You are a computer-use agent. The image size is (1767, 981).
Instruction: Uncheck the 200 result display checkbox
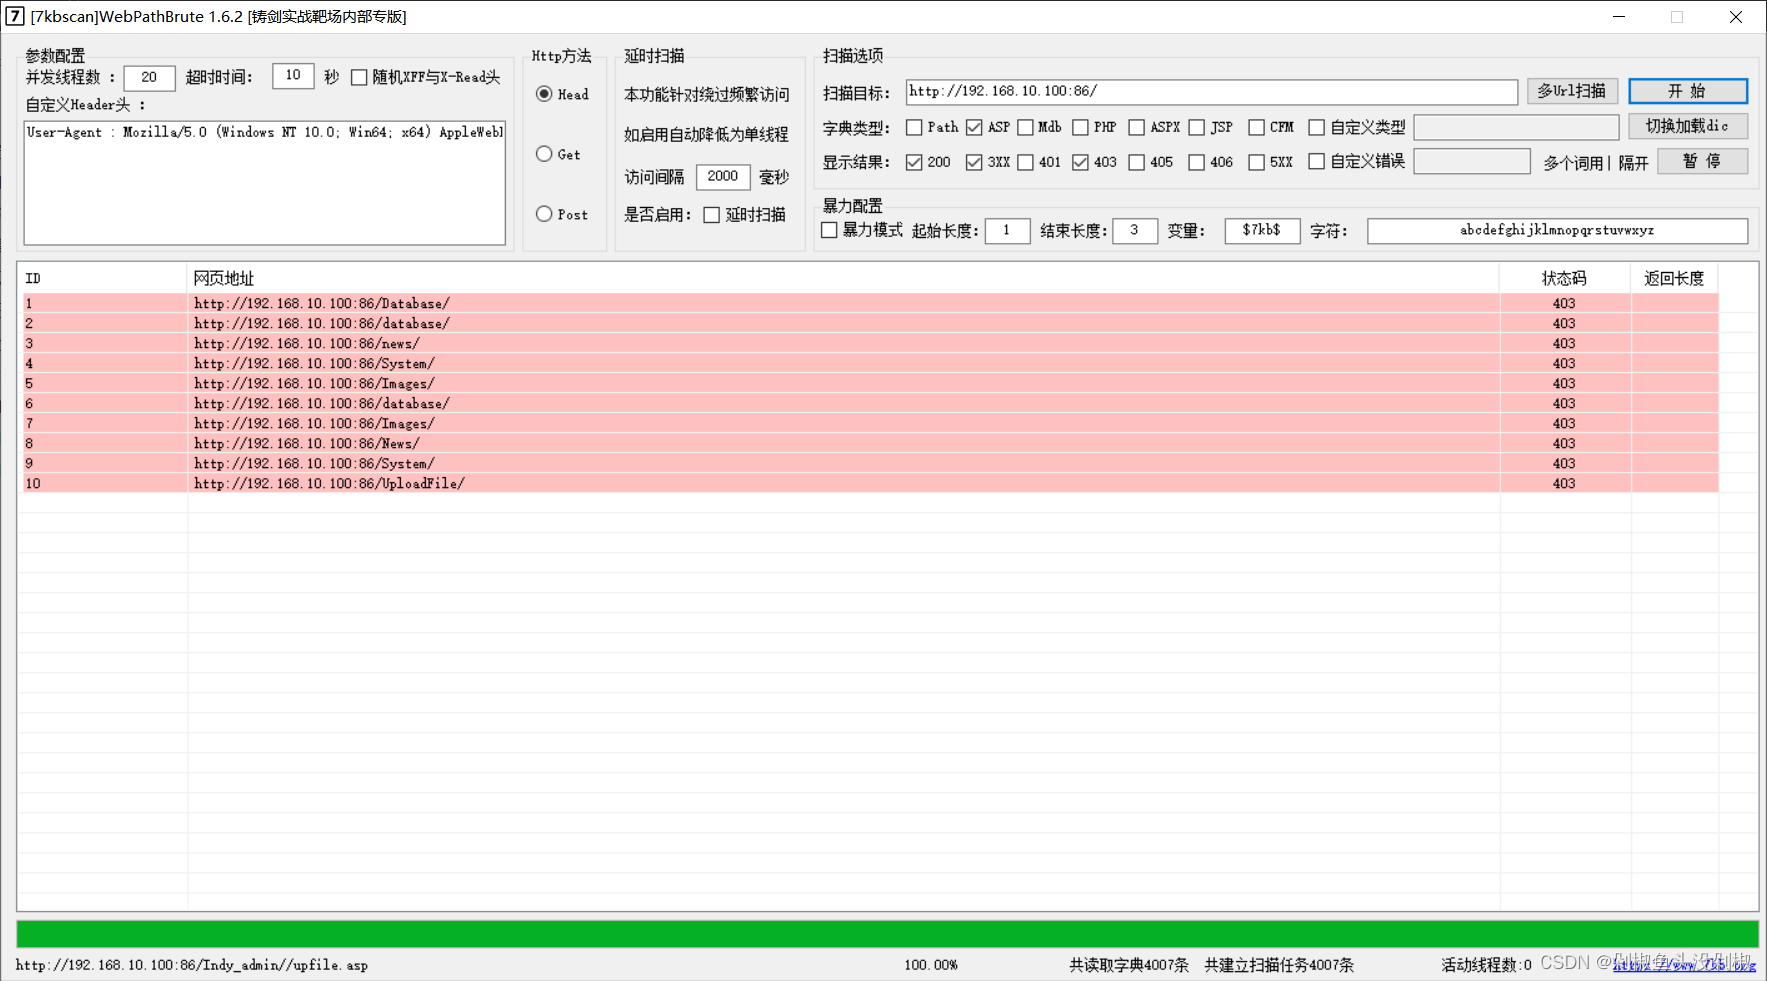[914, 162]
